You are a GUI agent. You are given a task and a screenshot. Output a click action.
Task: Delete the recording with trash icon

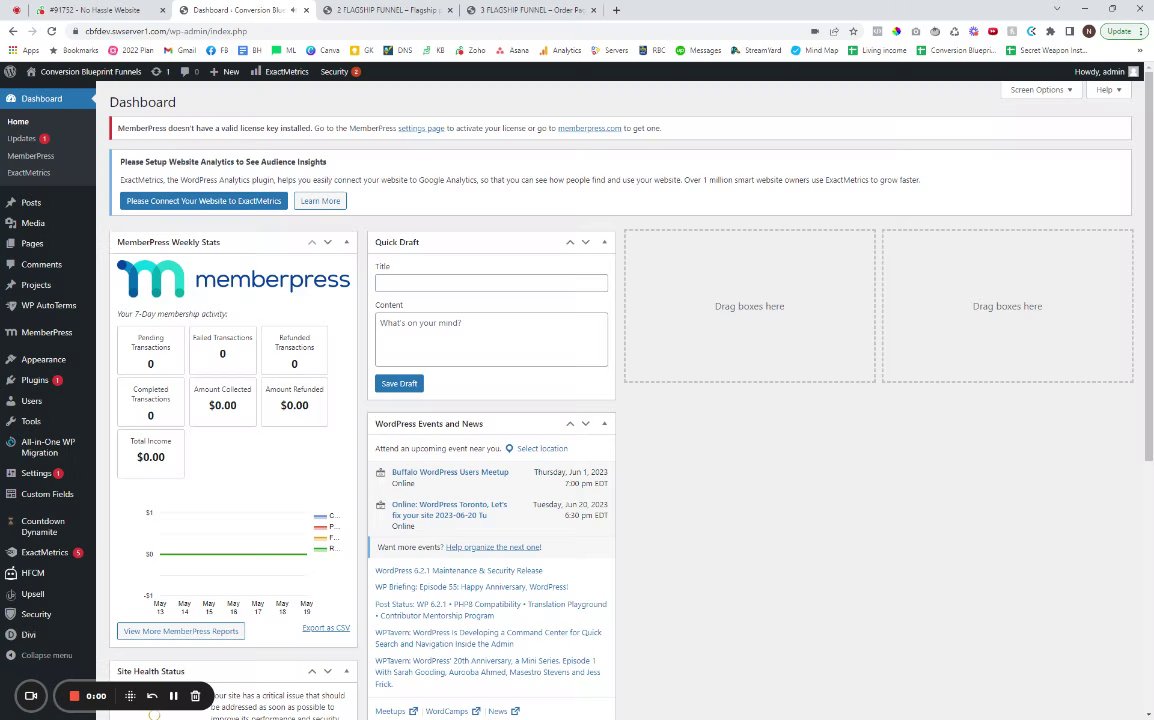point(195,696)
